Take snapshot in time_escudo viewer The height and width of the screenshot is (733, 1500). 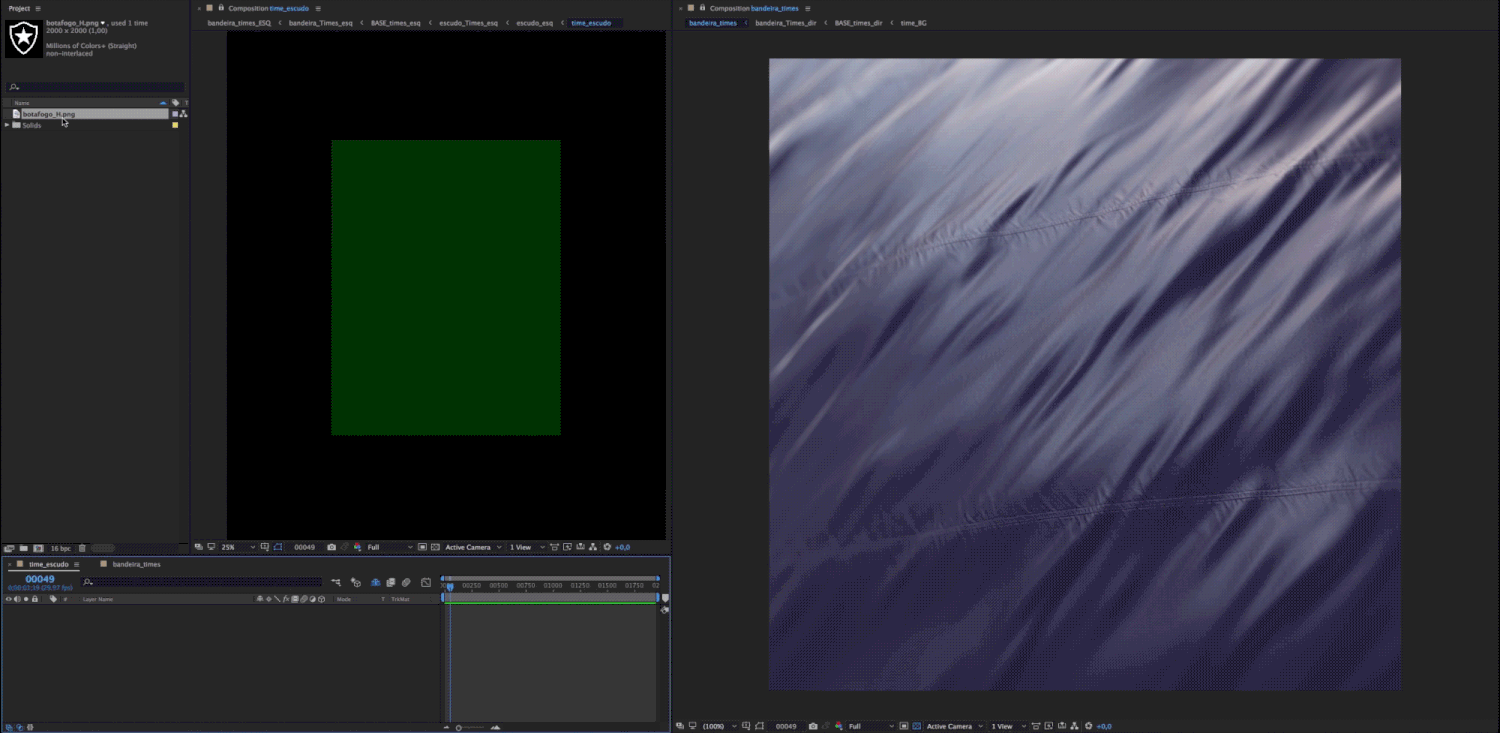coord(331,547)
